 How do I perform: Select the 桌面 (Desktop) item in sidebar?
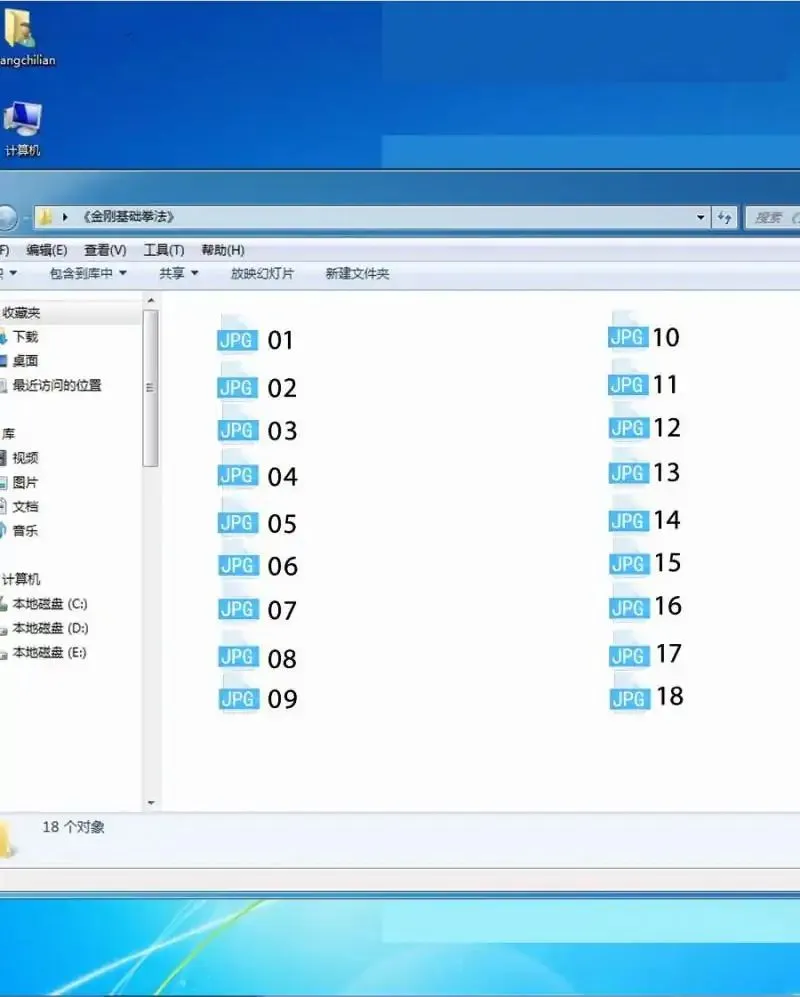coord(26,360)
